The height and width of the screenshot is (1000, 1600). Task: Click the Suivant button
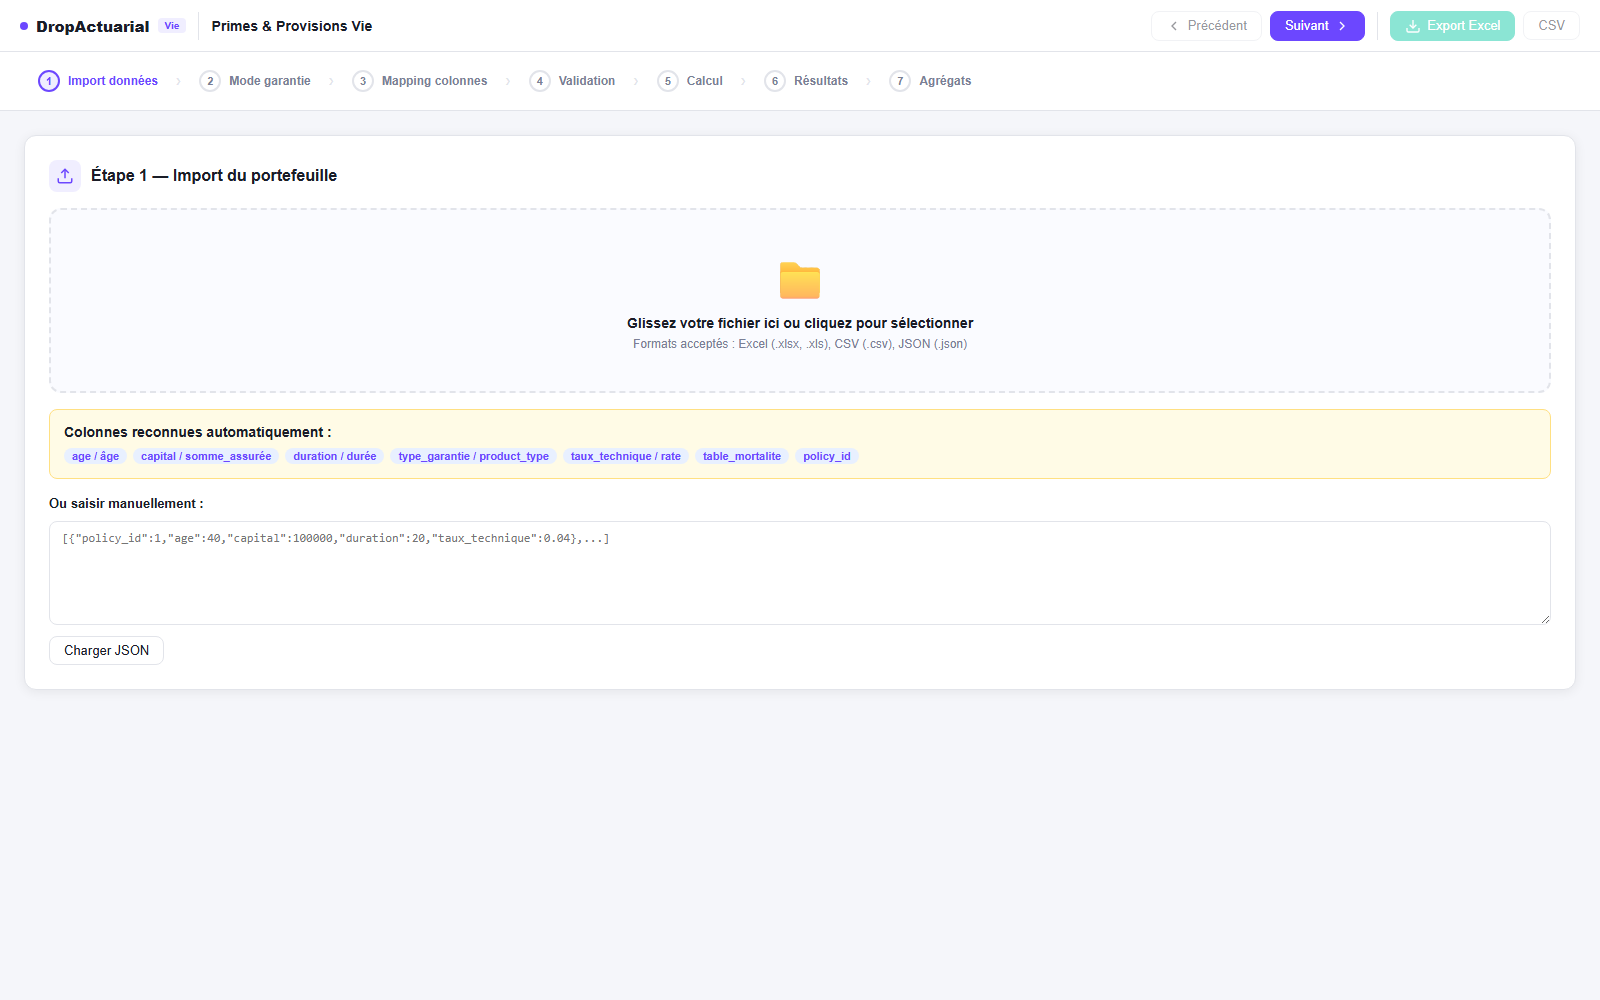tap(1317, 26)
